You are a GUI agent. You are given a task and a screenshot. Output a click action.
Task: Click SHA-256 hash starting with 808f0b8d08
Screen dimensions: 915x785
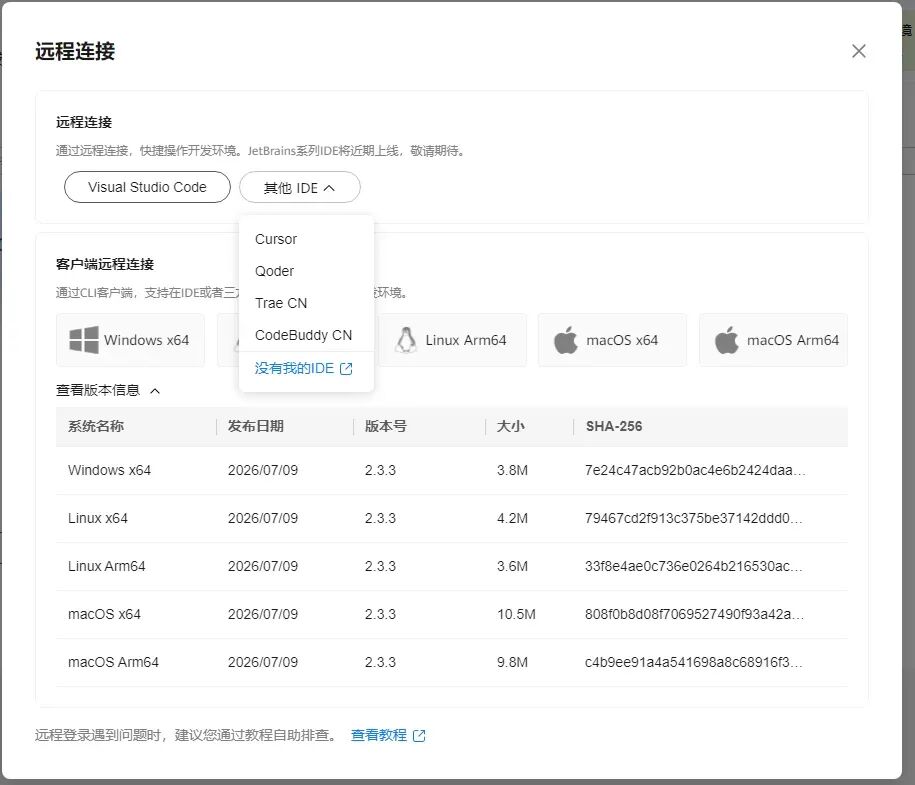[694, 614]
